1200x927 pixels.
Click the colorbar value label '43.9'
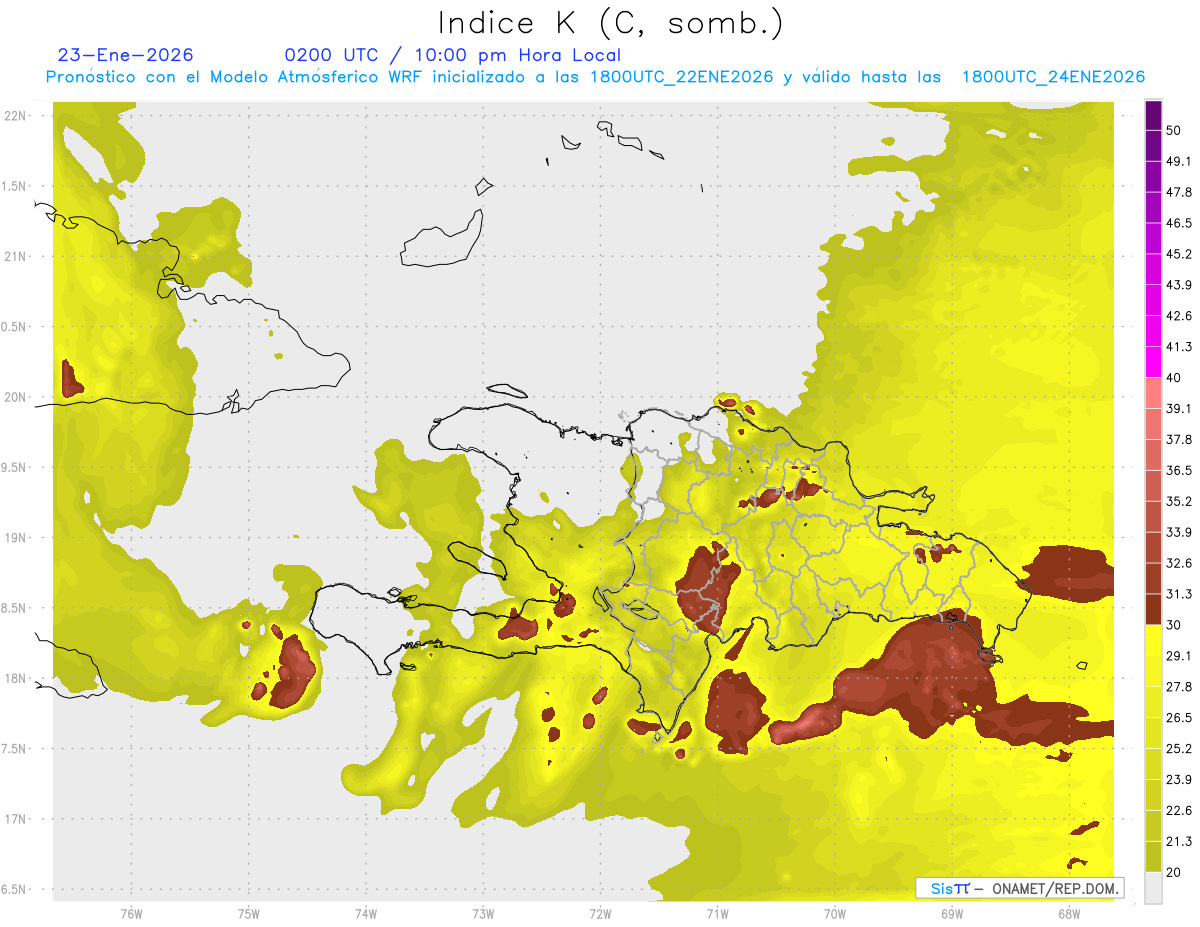click(1179, 285)
